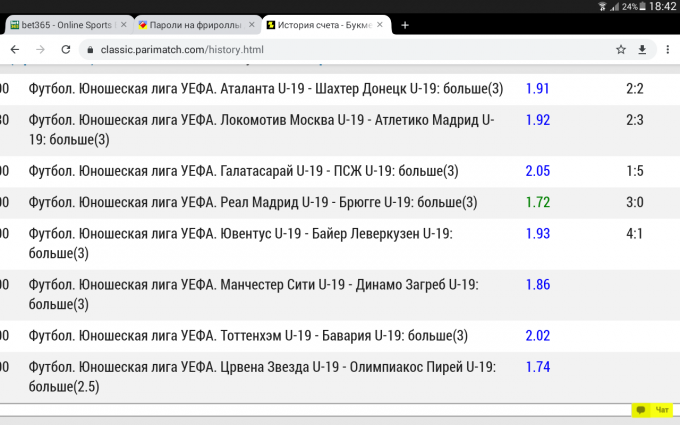The image size is (680, 425).
Task: Click the odds value 1.93
Action: click(537, 234)
